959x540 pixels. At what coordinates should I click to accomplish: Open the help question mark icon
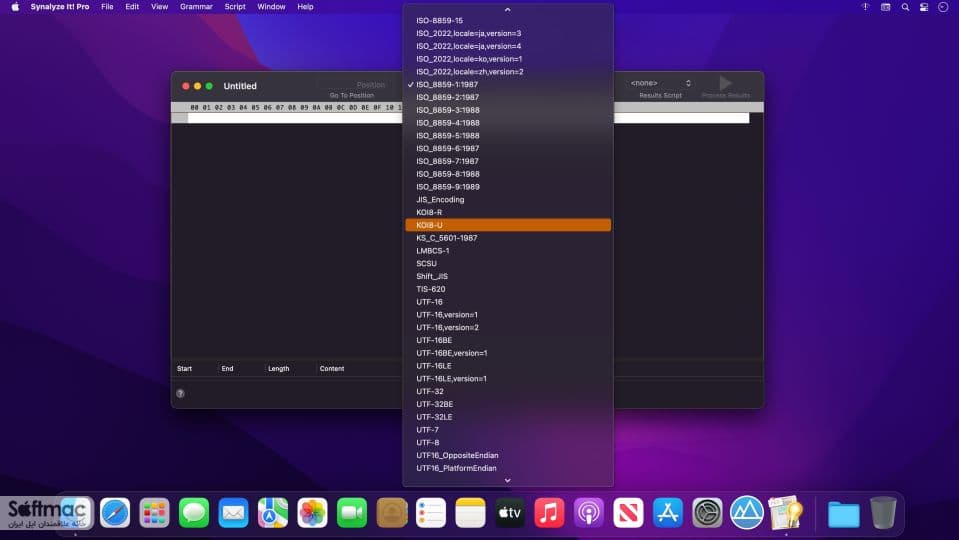[180, 393]
